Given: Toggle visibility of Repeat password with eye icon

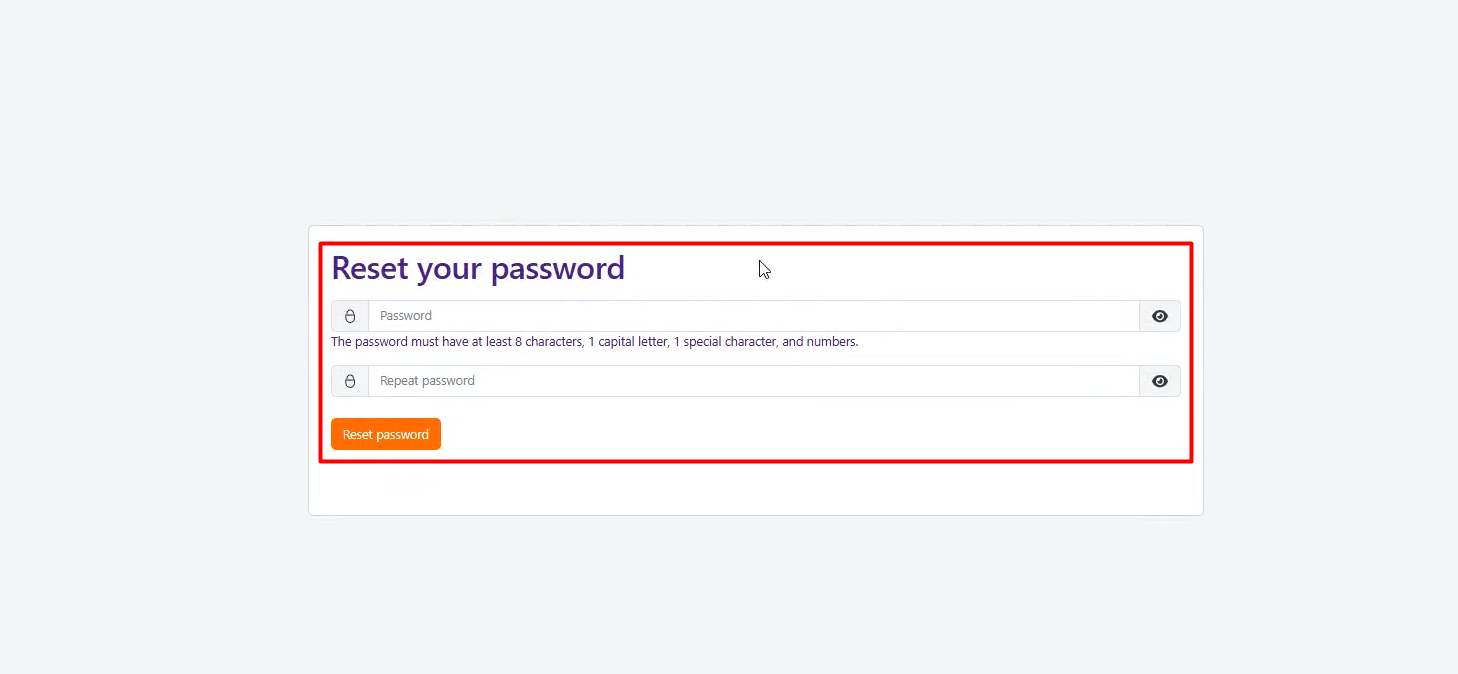Looking at the screenshot, I should pyautogui.click(x=1160, y=381).
